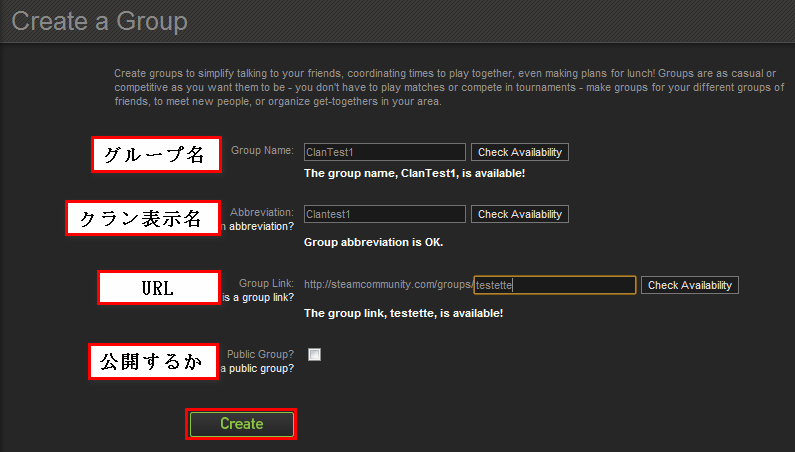Image resolution: width=795 pixels, height=452 pixels.
Task: Click the 'The group name, ClanTest1, is available!' message
Action: (x=414, y=173)
